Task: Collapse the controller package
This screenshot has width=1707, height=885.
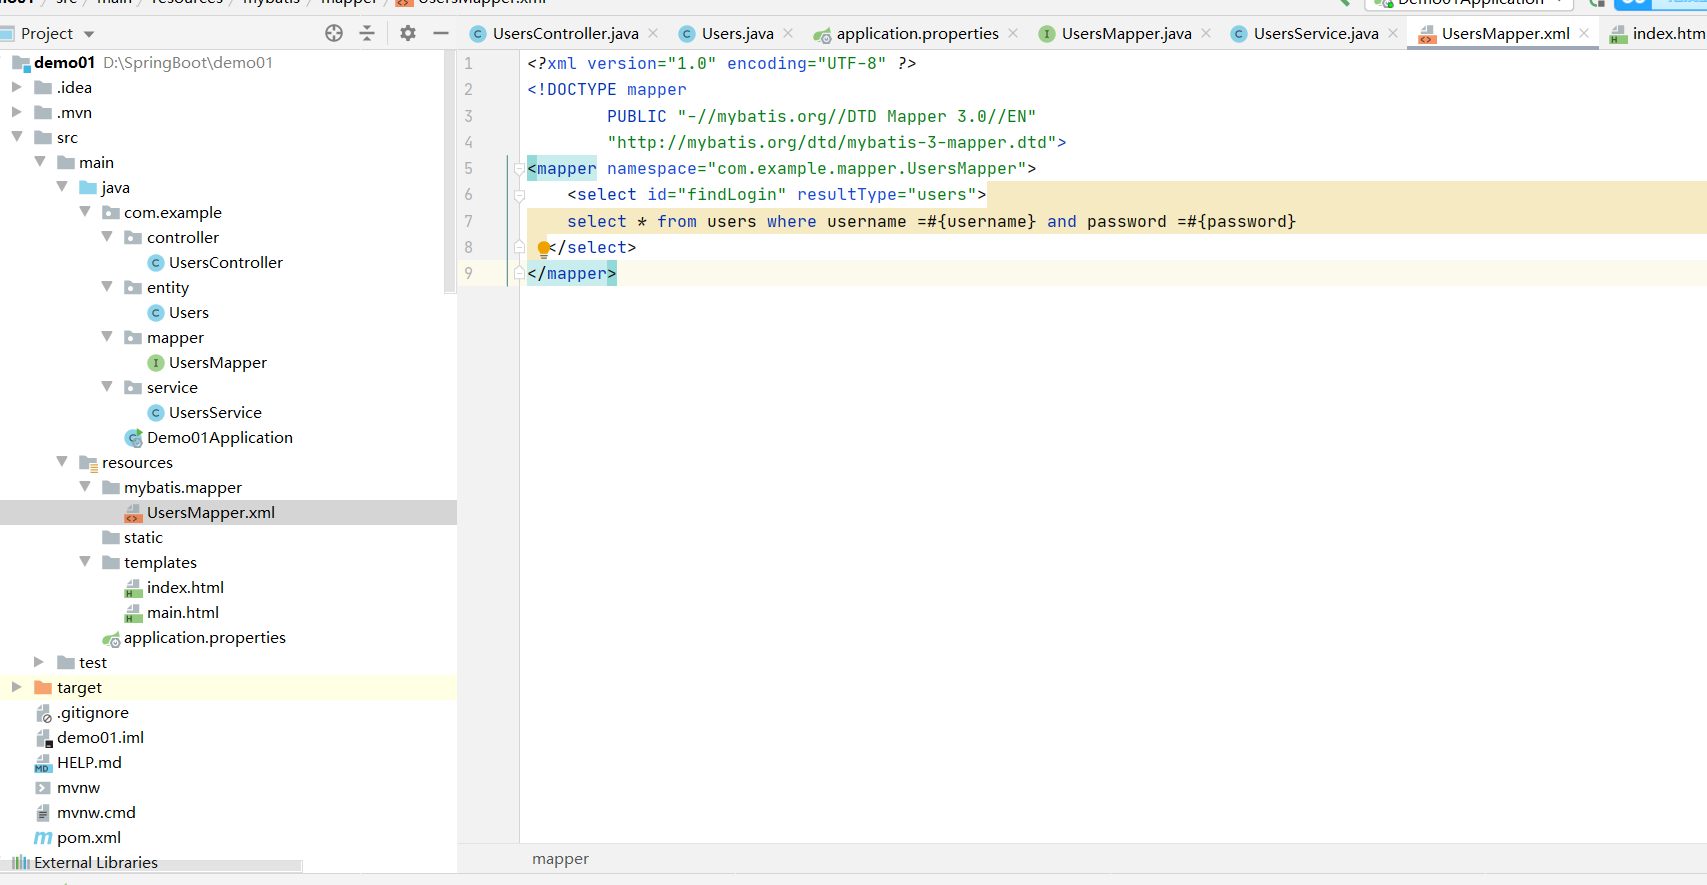Action: pyautogui.click(x=107, y=237)
